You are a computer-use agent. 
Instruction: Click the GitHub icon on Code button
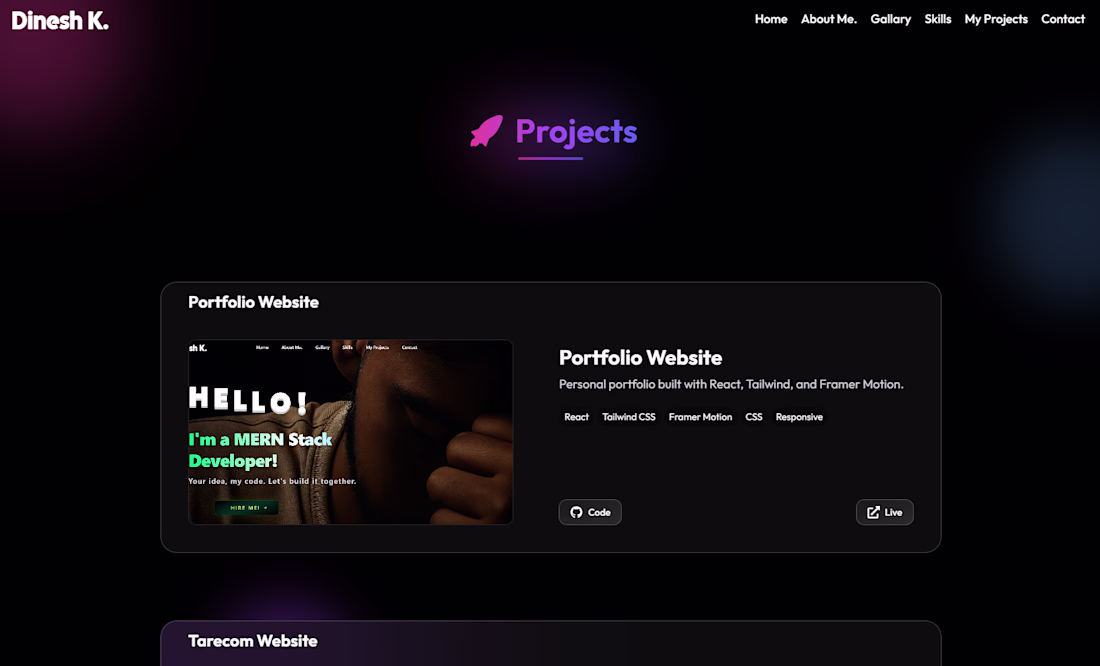tap(576, 512)
